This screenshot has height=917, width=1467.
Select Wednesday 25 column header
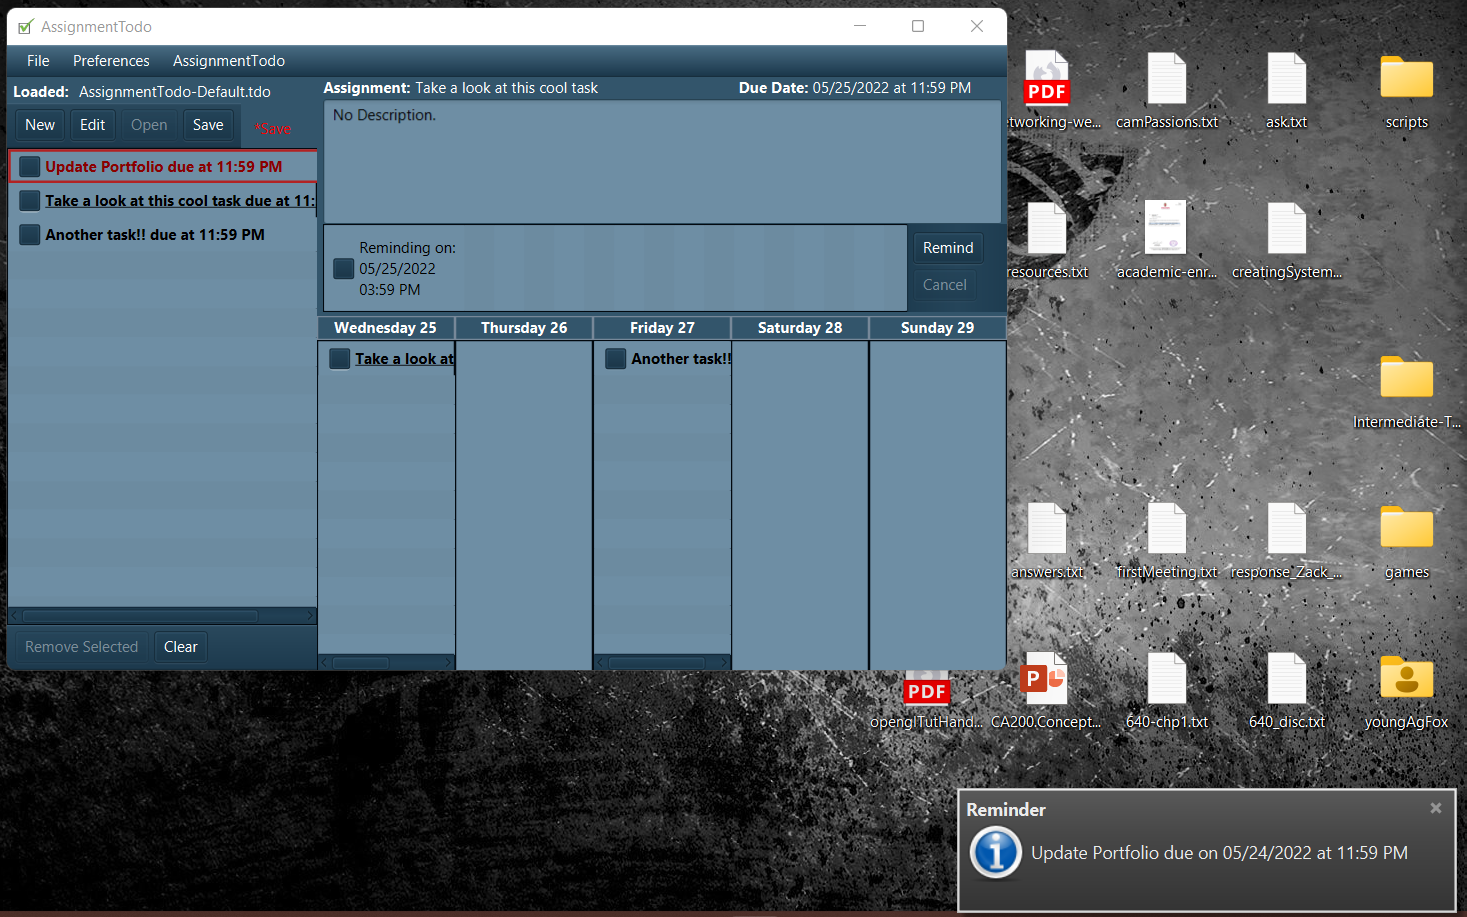pyautogui.click(x=385, y=328)
